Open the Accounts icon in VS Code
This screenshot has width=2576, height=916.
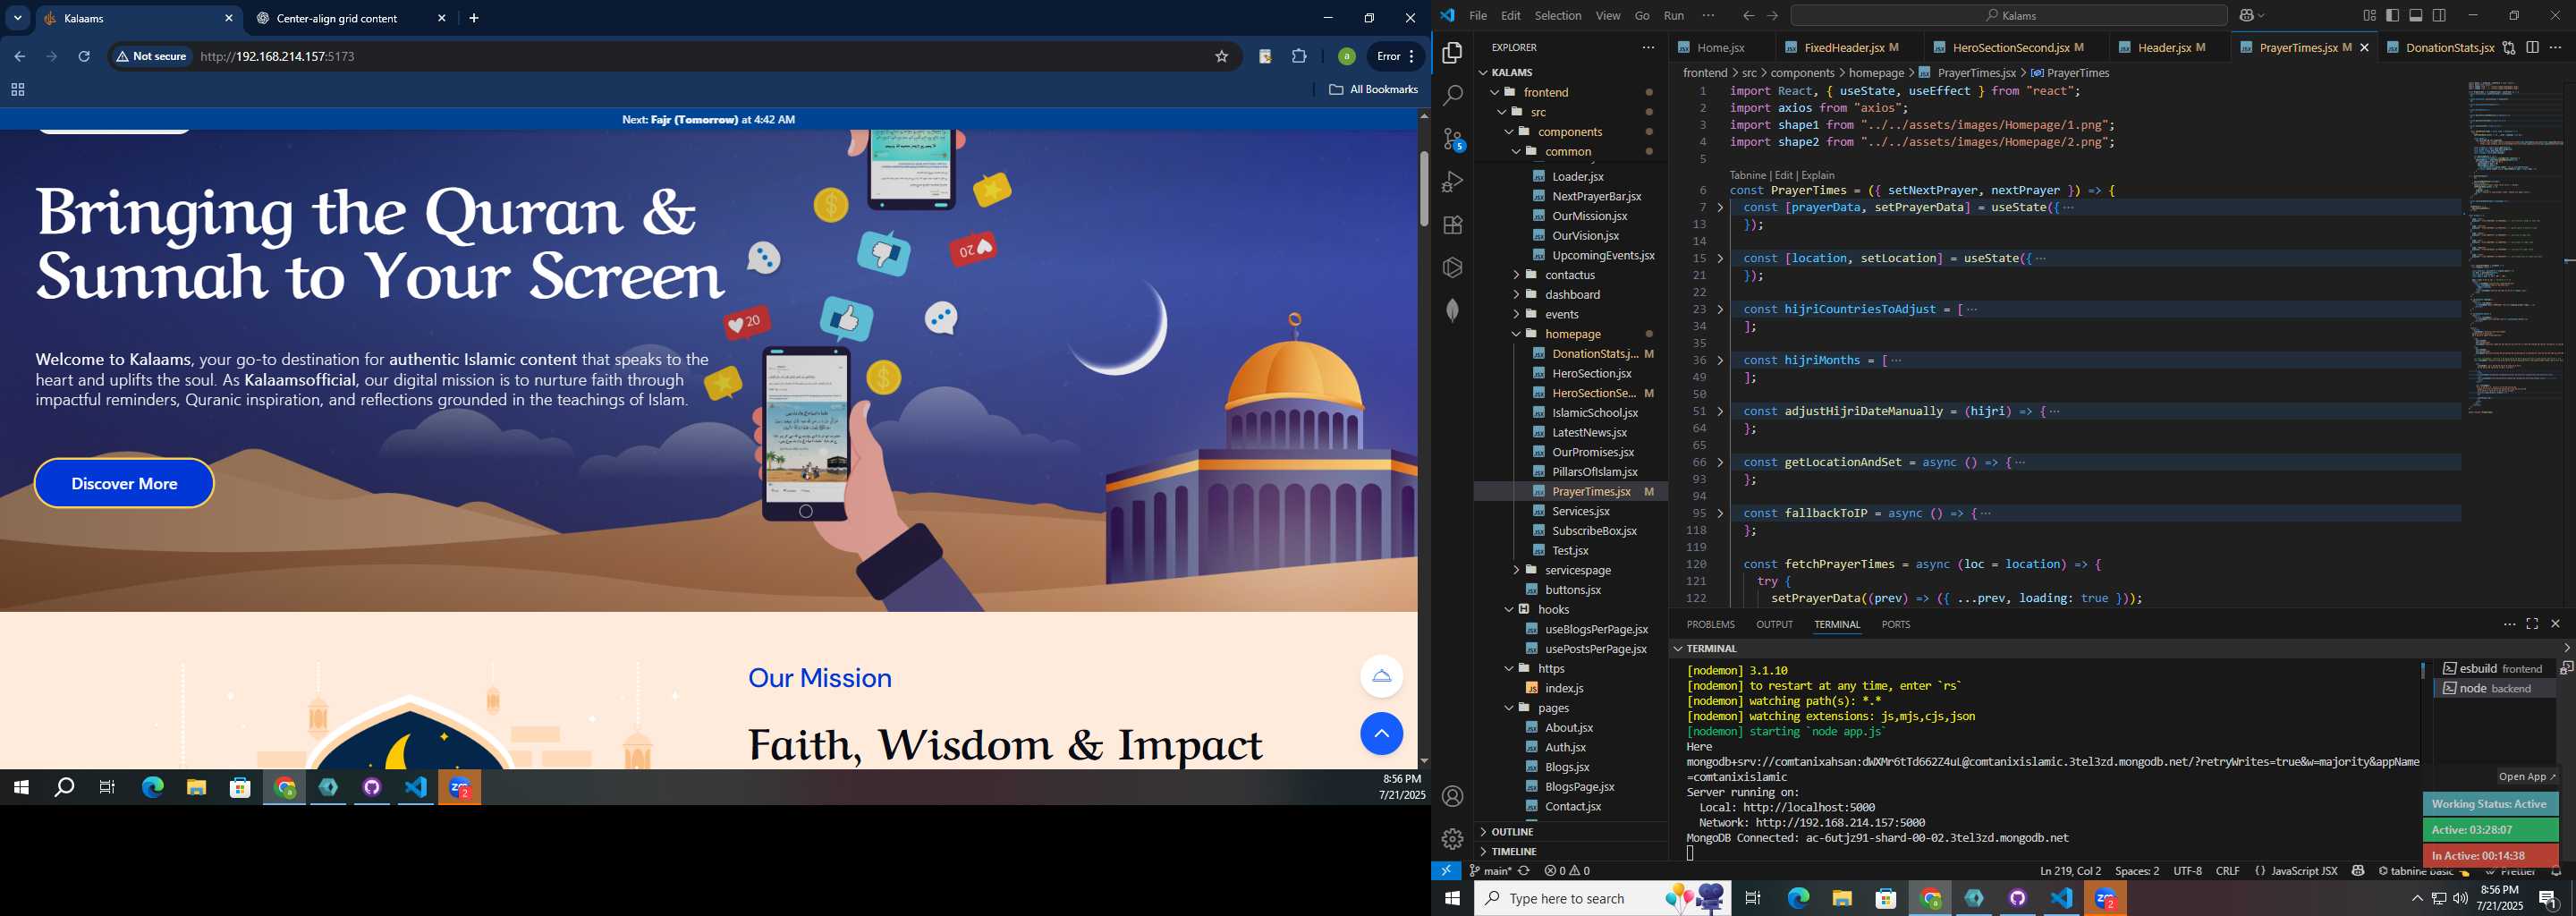(1453, 796)
